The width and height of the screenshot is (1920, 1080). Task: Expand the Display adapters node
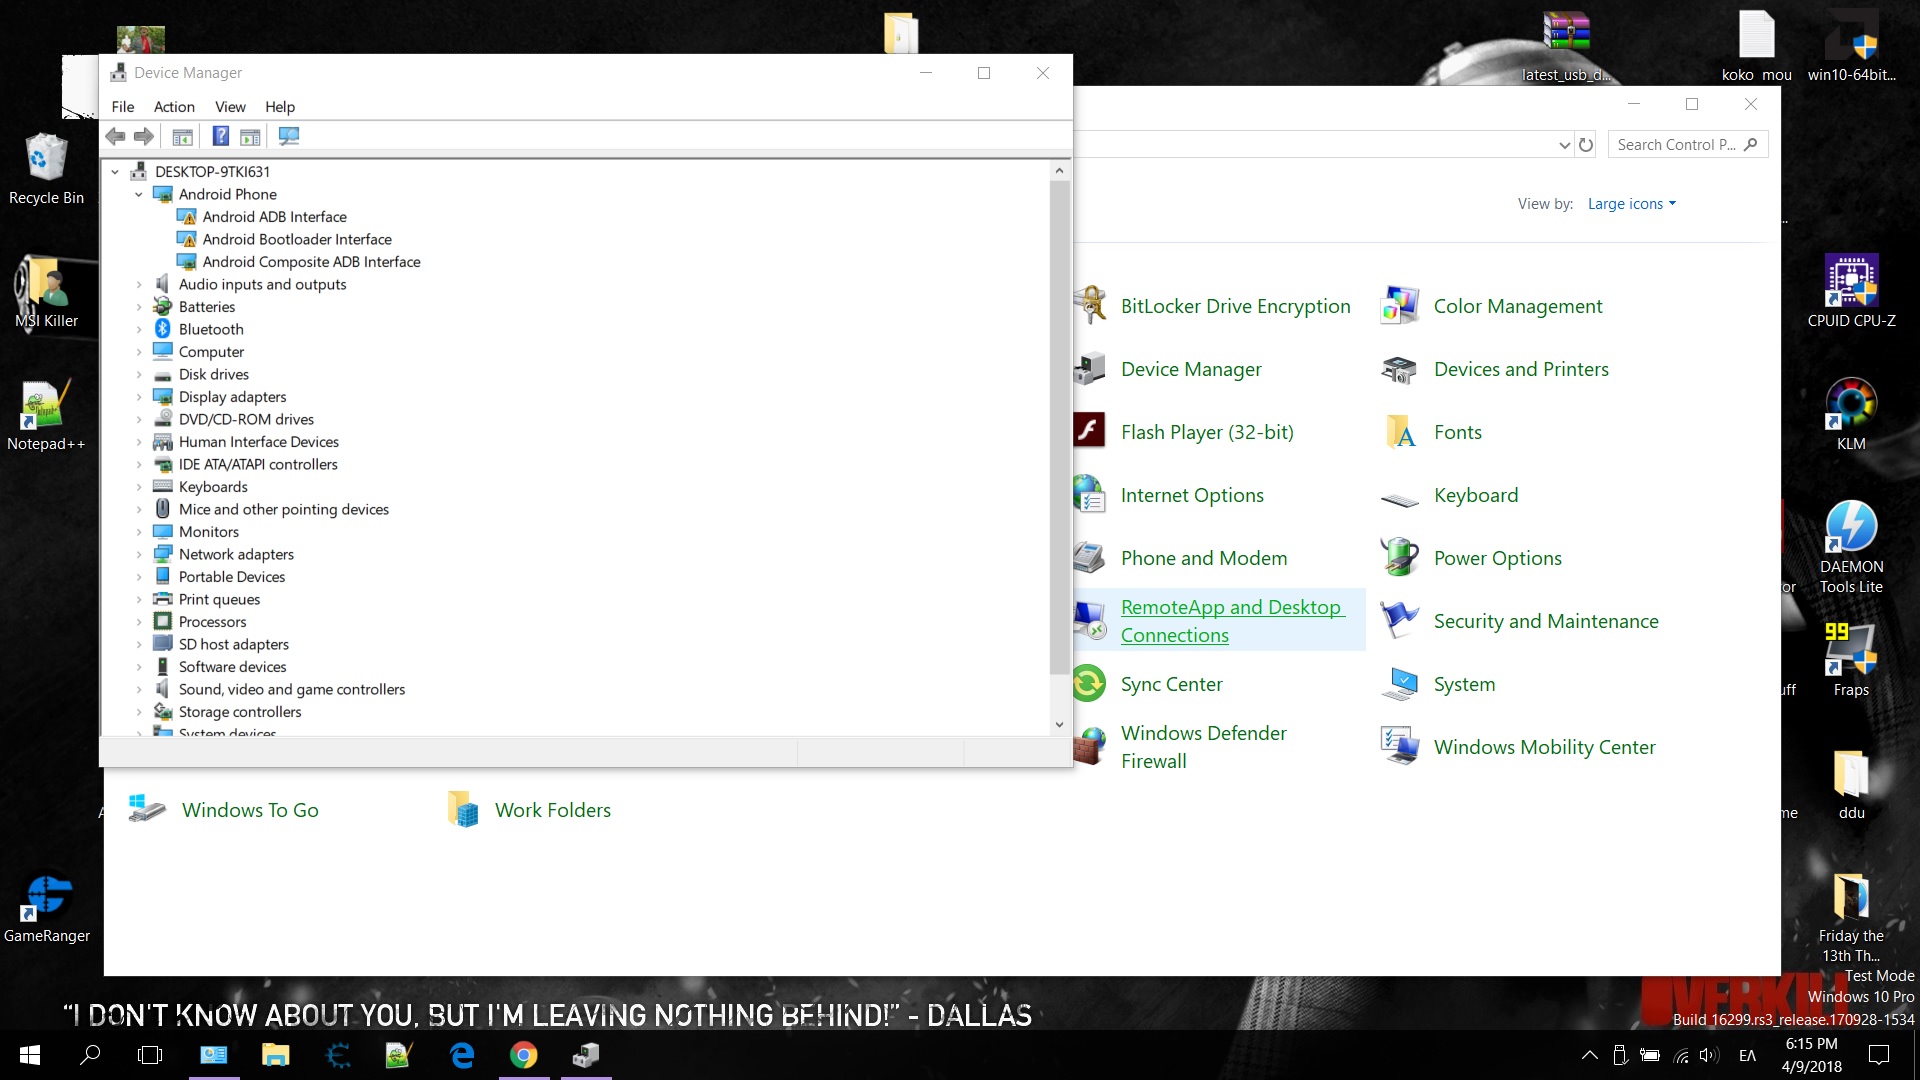pyautogui.click(x=139, y=397)
